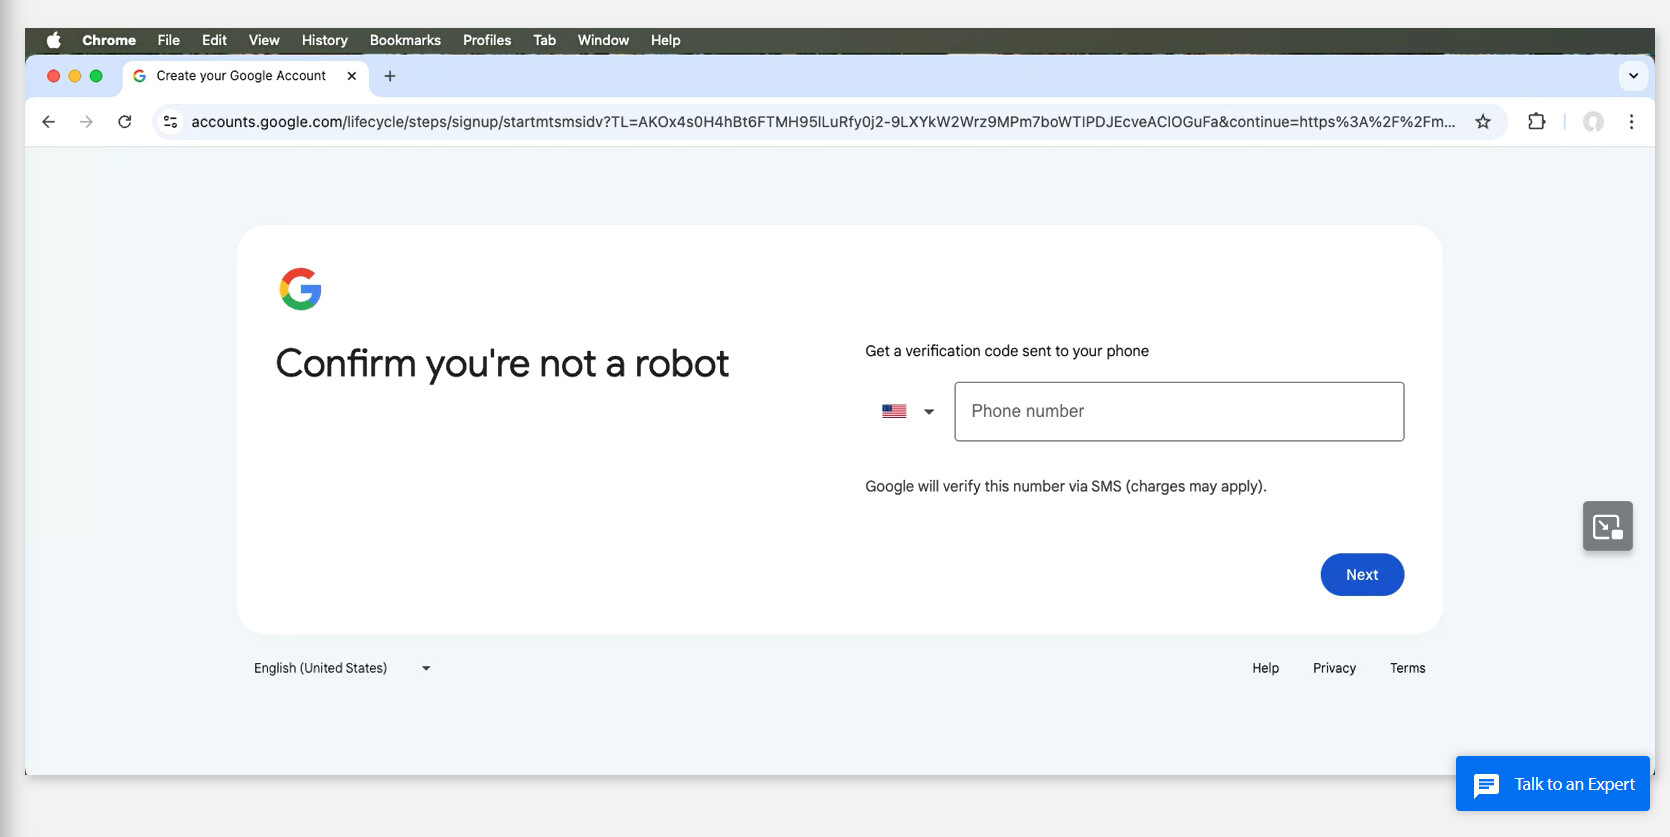Open the Chrome profile avatar
Viewport: 1670px width, 837px height.
(x=1593, y=122)
